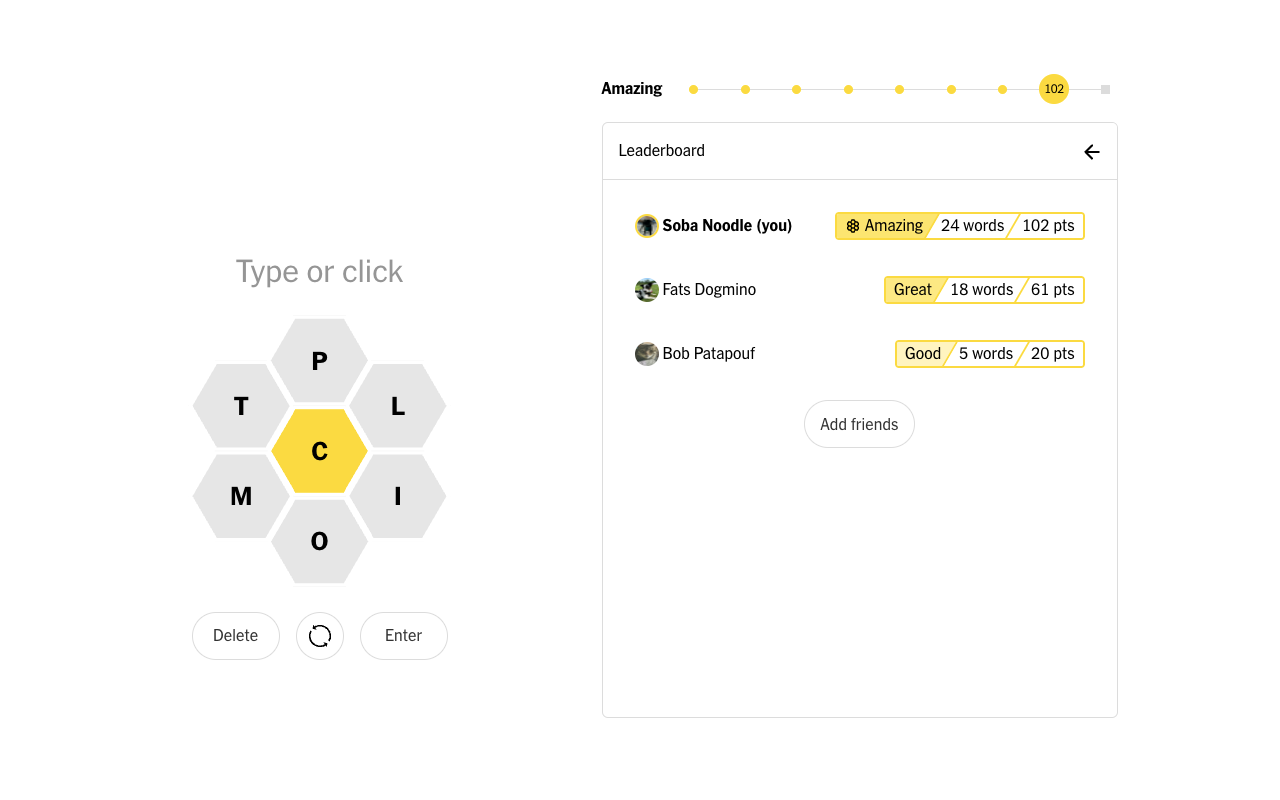
Task: Click the final square marker on progress bar
Action: pyautogui.click(x=1105, y=89)
